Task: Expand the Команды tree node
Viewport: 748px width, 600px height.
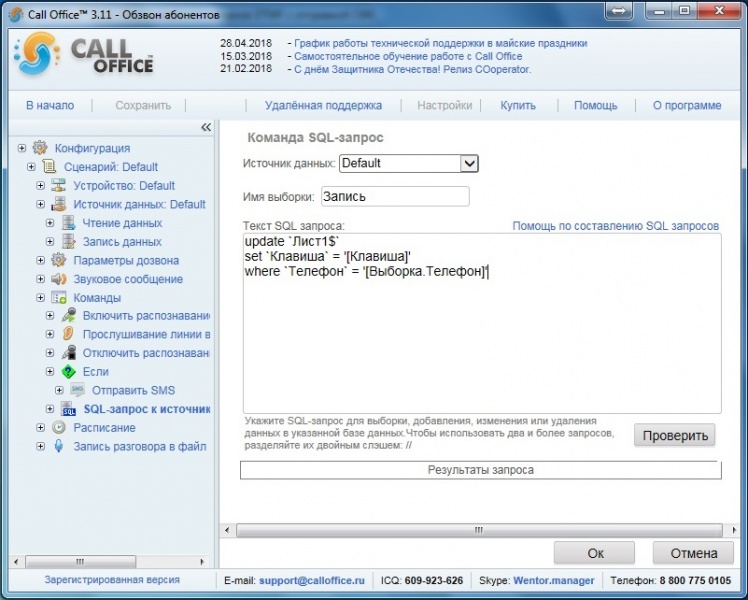Action: 41,298
